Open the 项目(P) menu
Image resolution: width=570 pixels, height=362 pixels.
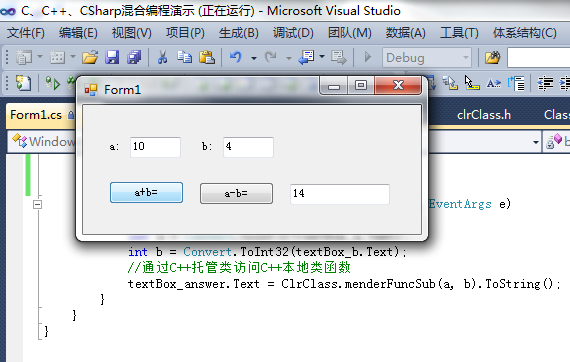[185, 33]
